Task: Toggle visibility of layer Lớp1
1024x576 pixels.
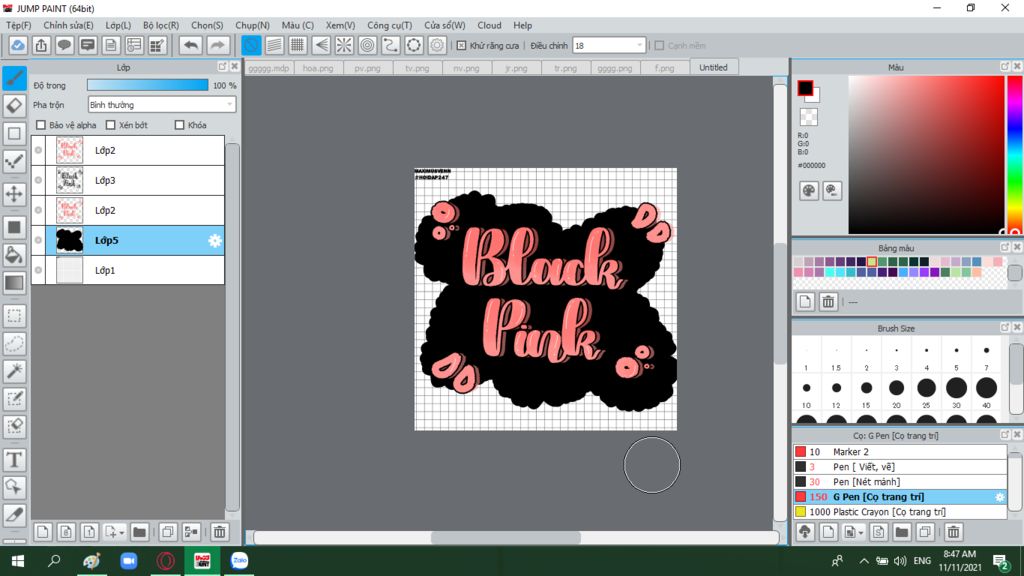Action: click(x=39, y=270)
